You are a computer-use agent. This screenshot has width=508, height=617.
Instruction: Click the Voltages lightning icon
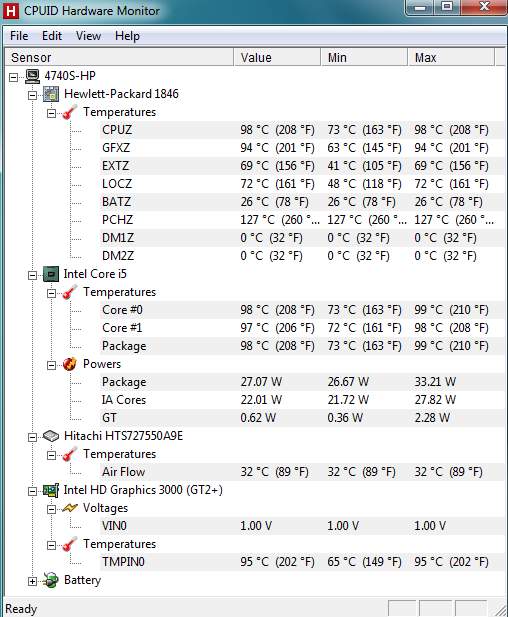[x=70, y=508]
